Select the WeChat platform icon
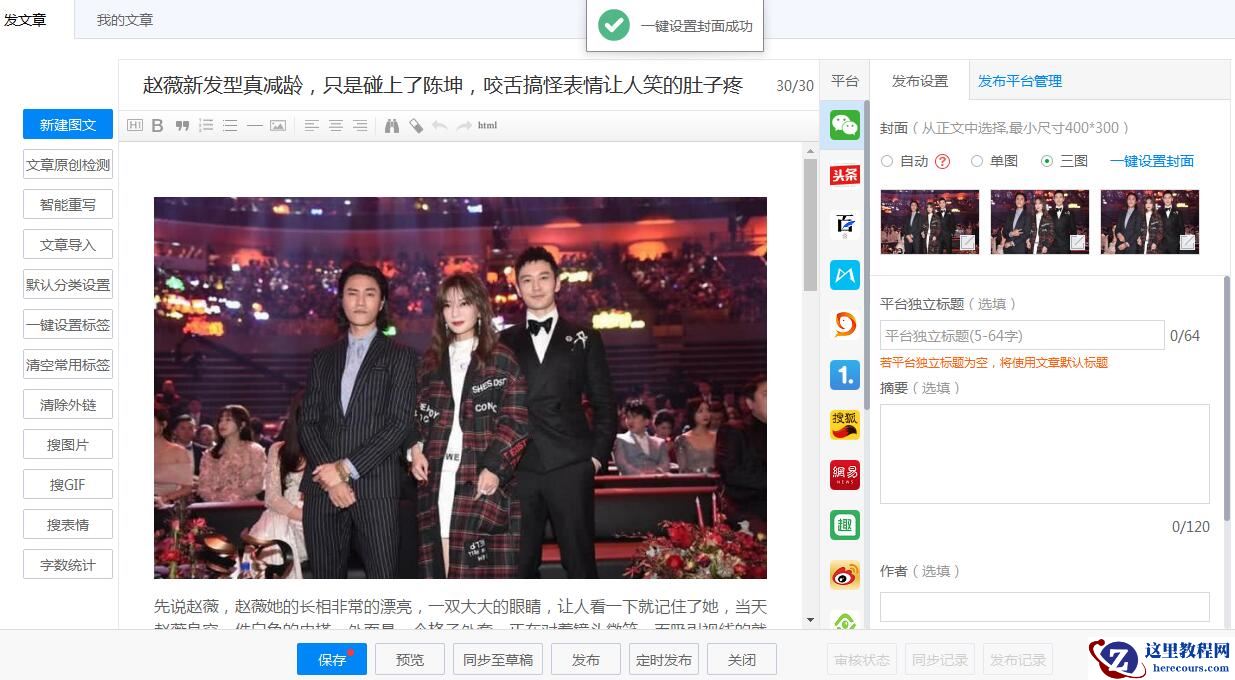This screenshot has height=680, width=1235. [845, 125]
